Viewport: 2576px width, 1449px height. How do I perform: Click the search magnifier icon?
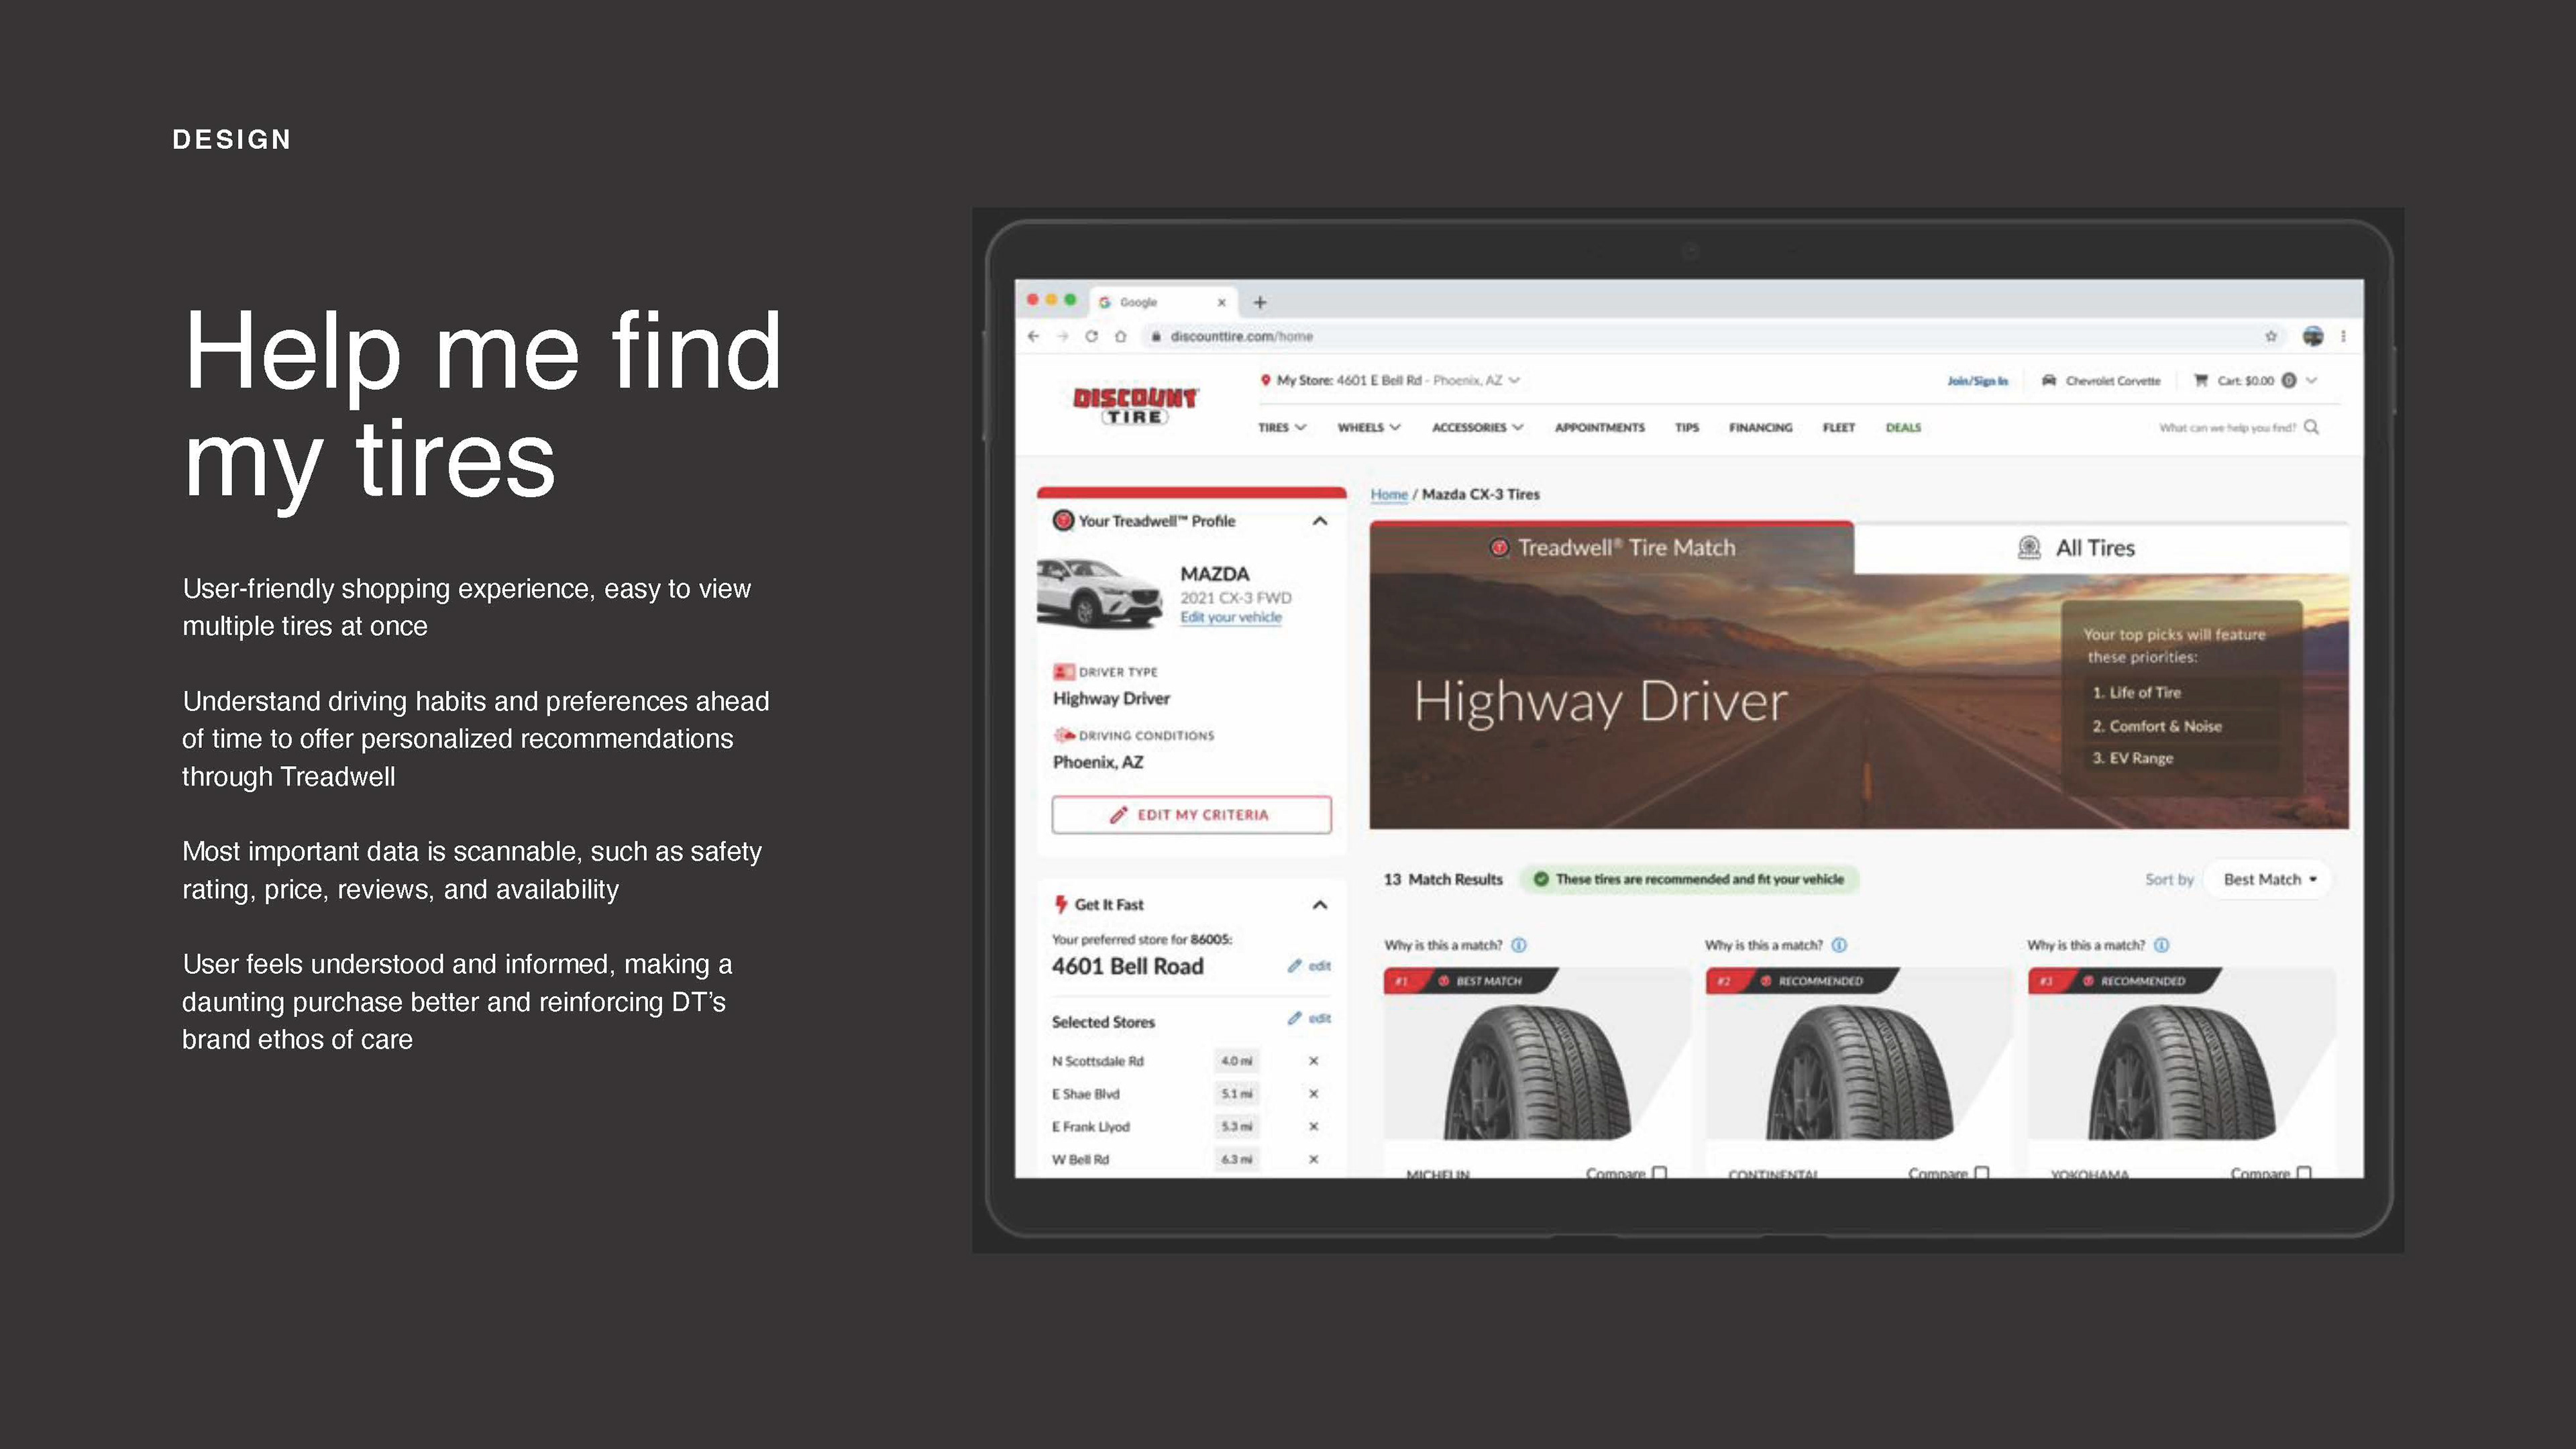pyautogui.click(x=2311, y=427)
